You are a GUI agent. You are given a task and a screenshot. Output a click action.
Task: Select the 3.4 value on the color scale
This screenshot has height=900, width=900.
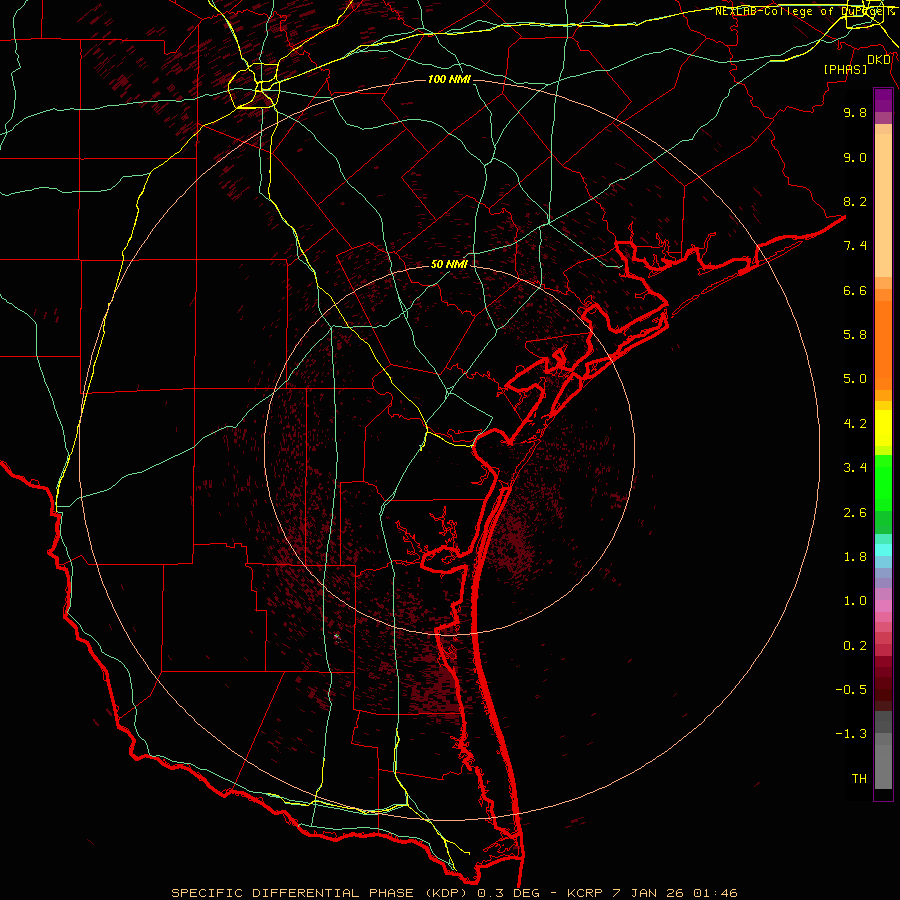tap(855, 467)
